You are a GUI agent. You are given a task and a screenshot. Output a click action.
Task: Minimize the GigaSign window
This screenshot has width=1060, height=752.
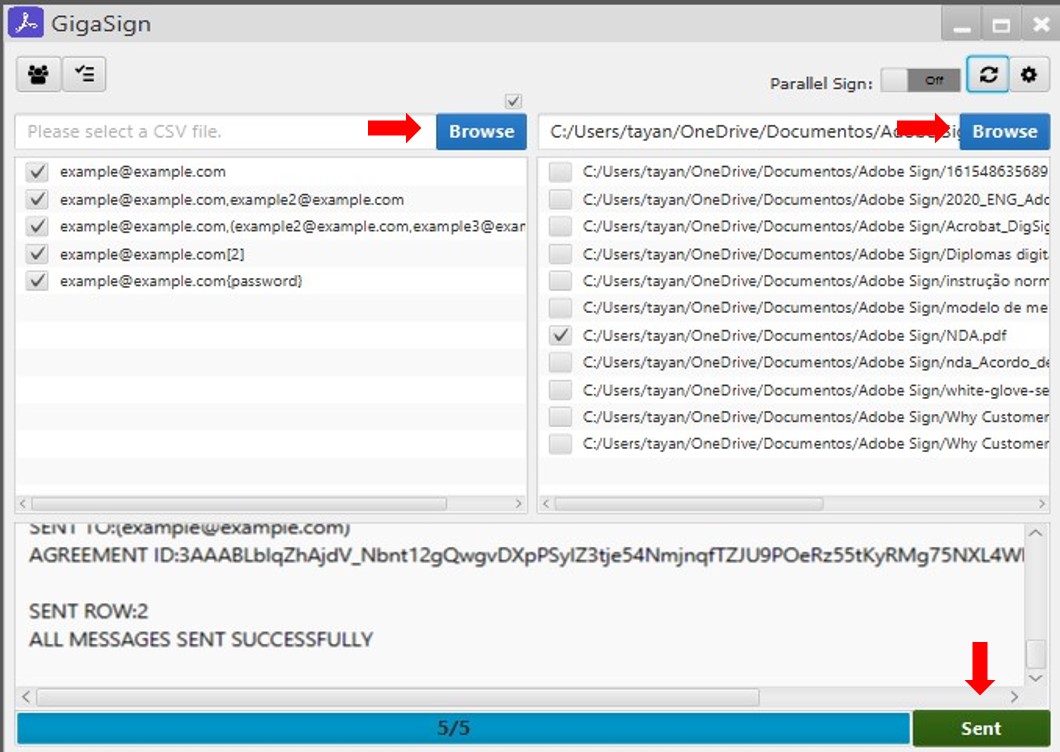click(x=962, y=24)
